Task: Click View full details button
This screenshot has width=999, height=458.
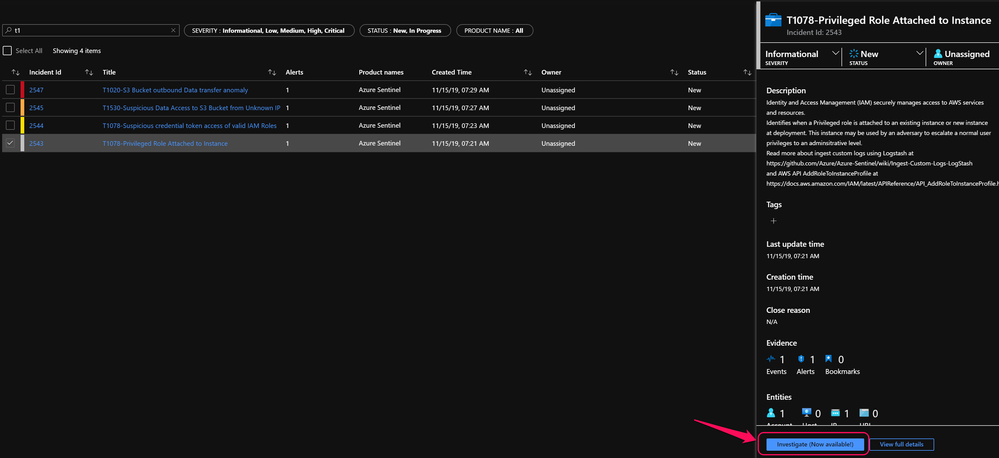Action: (902, 444)
